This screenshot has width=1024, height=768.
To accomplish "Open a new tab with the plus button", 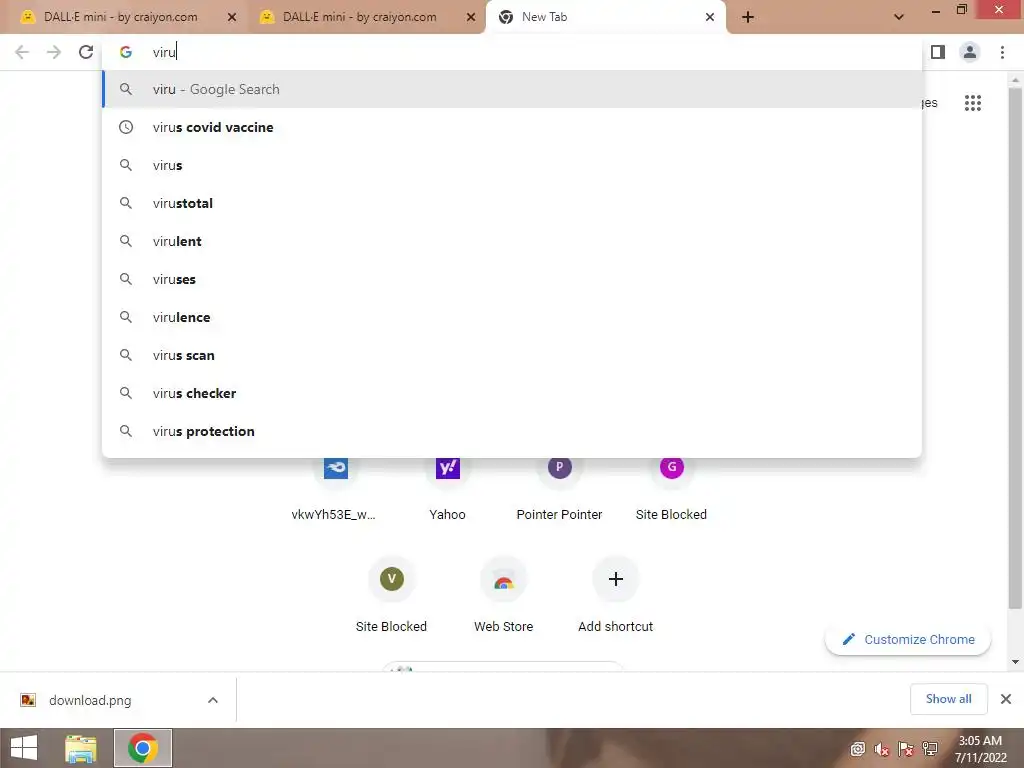I will (x=748, y=18).
